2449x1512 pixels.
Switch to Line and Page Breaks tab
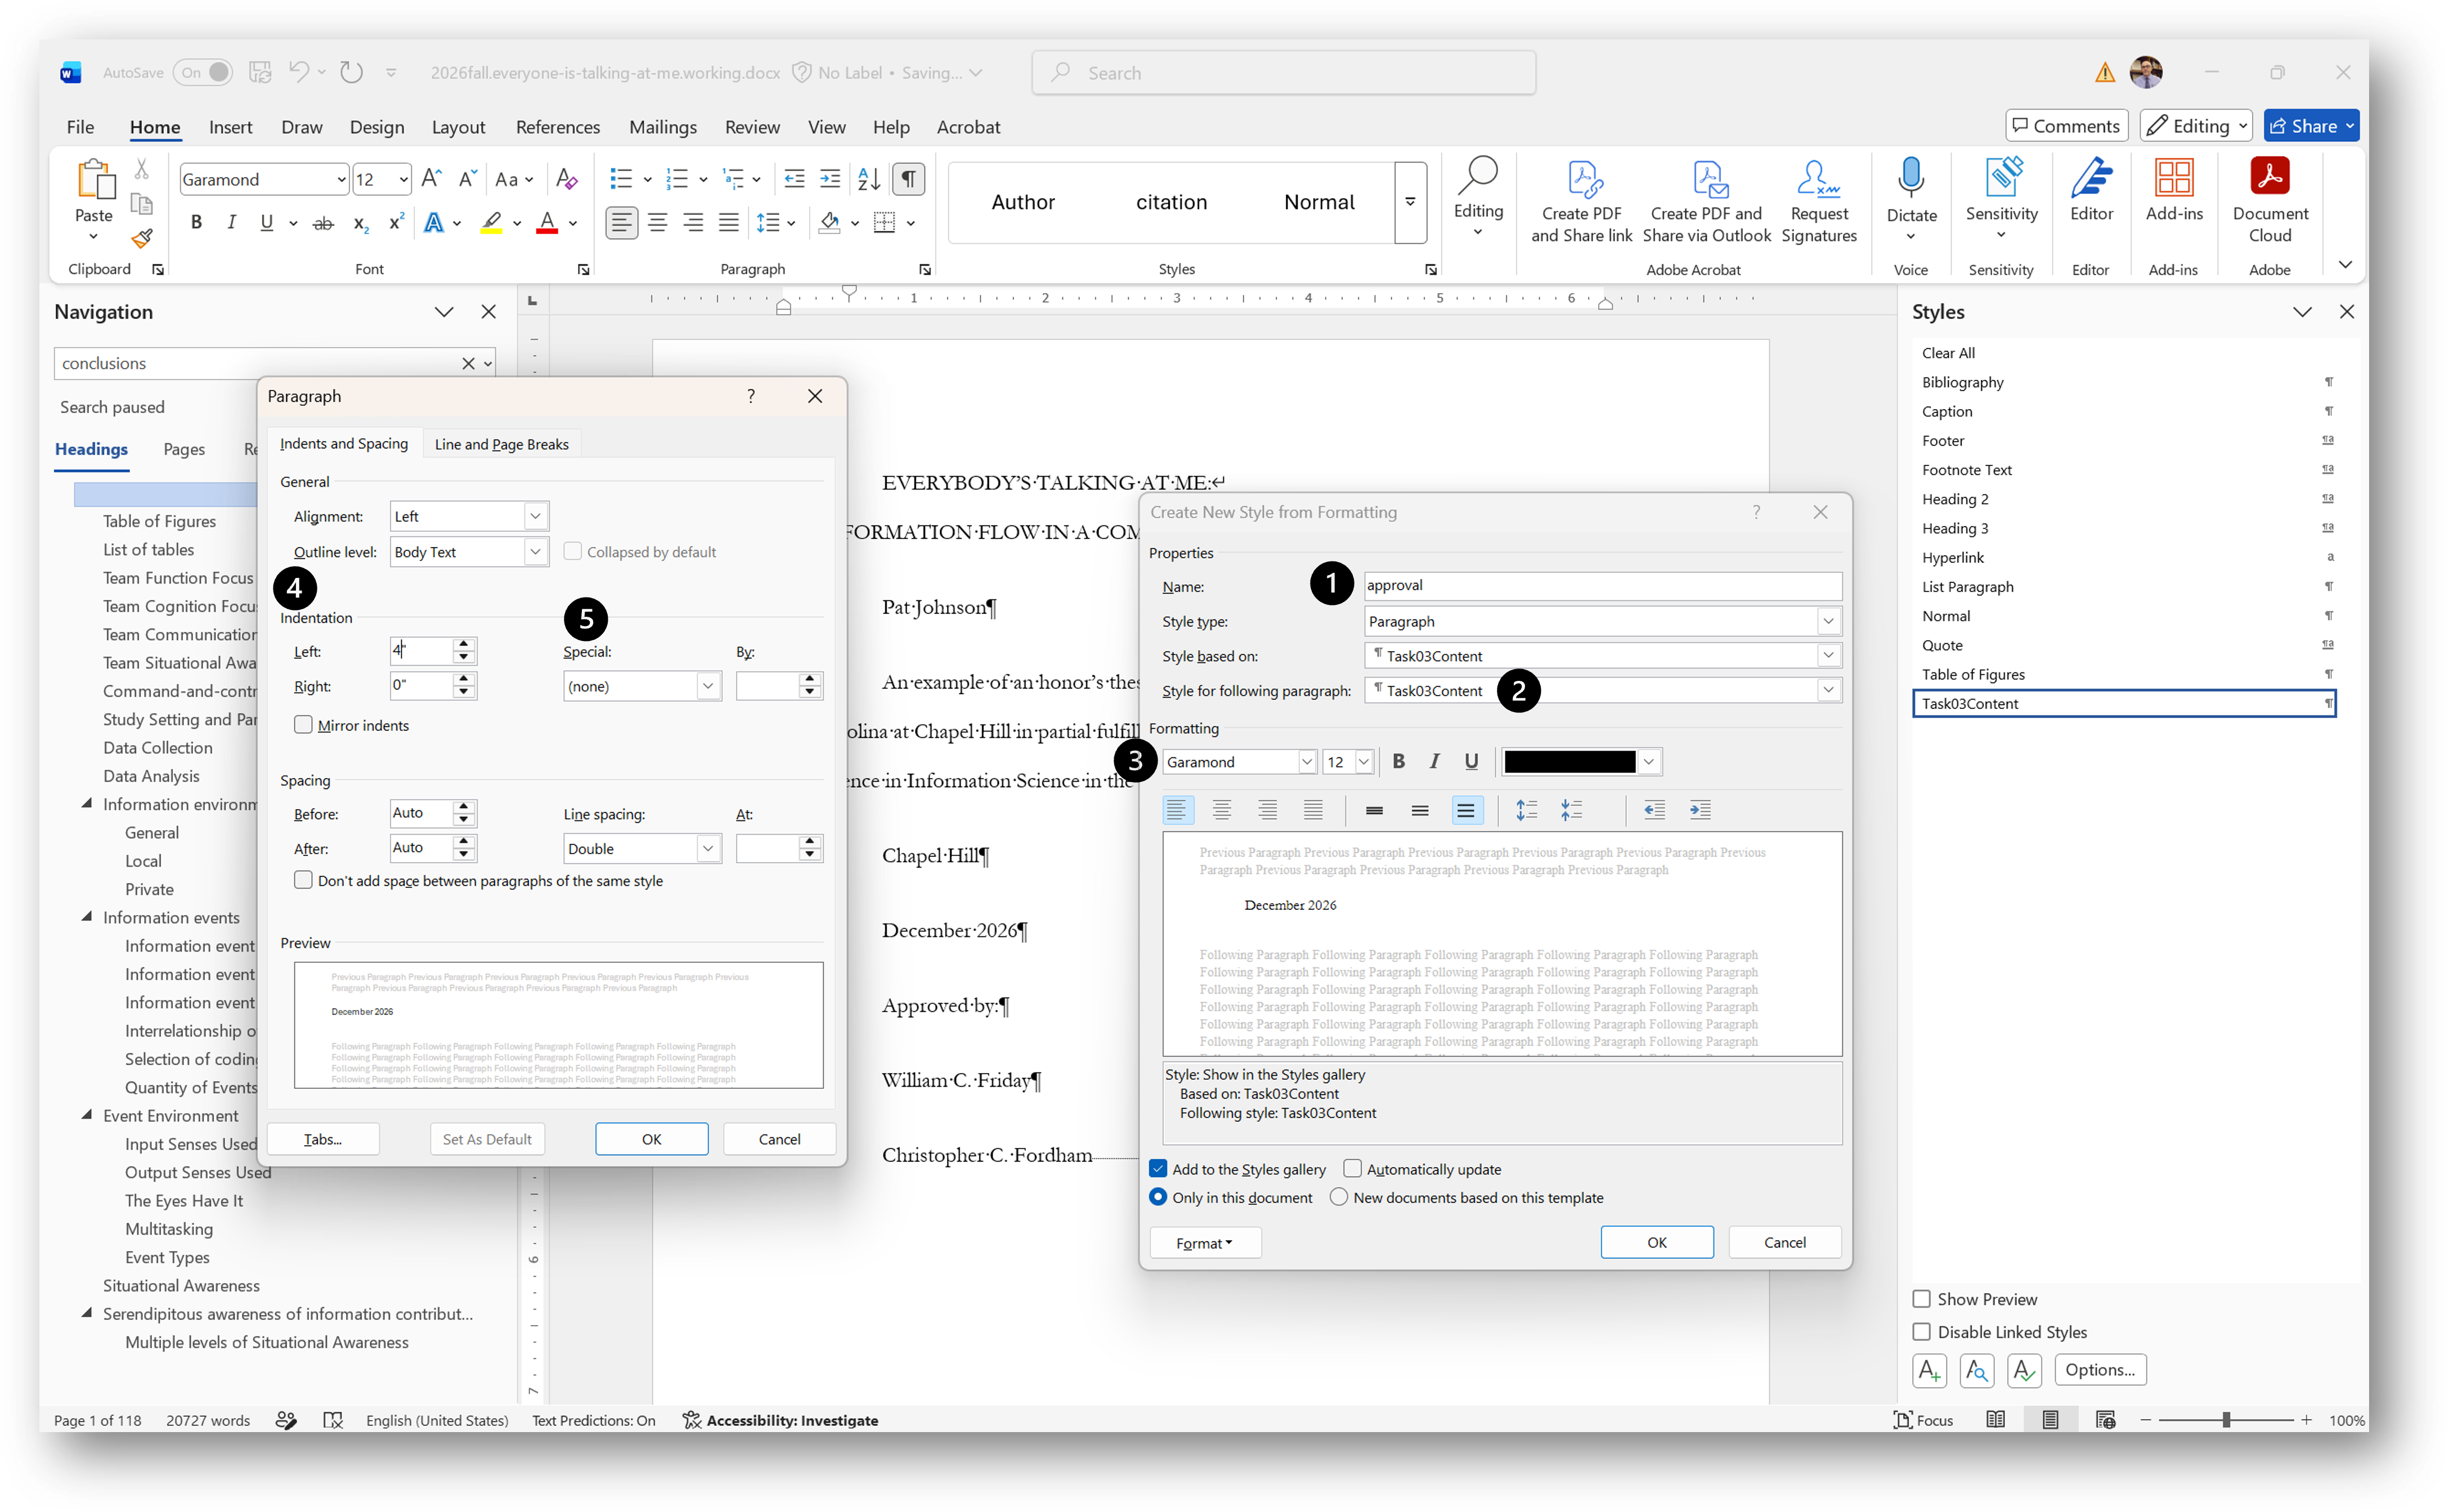click(501, 444)
